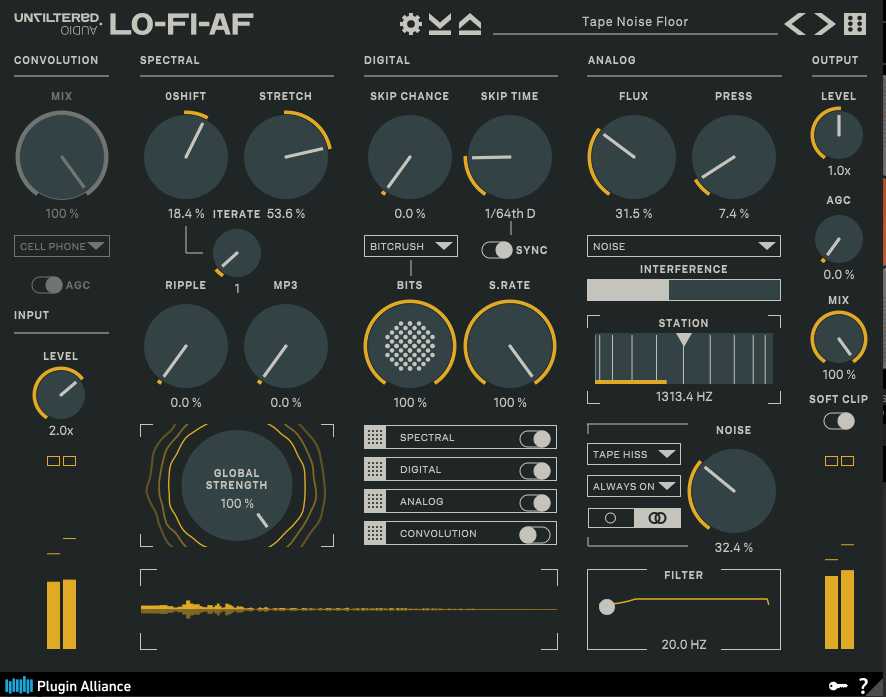The height and width of the screenshot is (697, 886).
Task: Turn on the SOFT CLIP switch
Action: point(838,422)
